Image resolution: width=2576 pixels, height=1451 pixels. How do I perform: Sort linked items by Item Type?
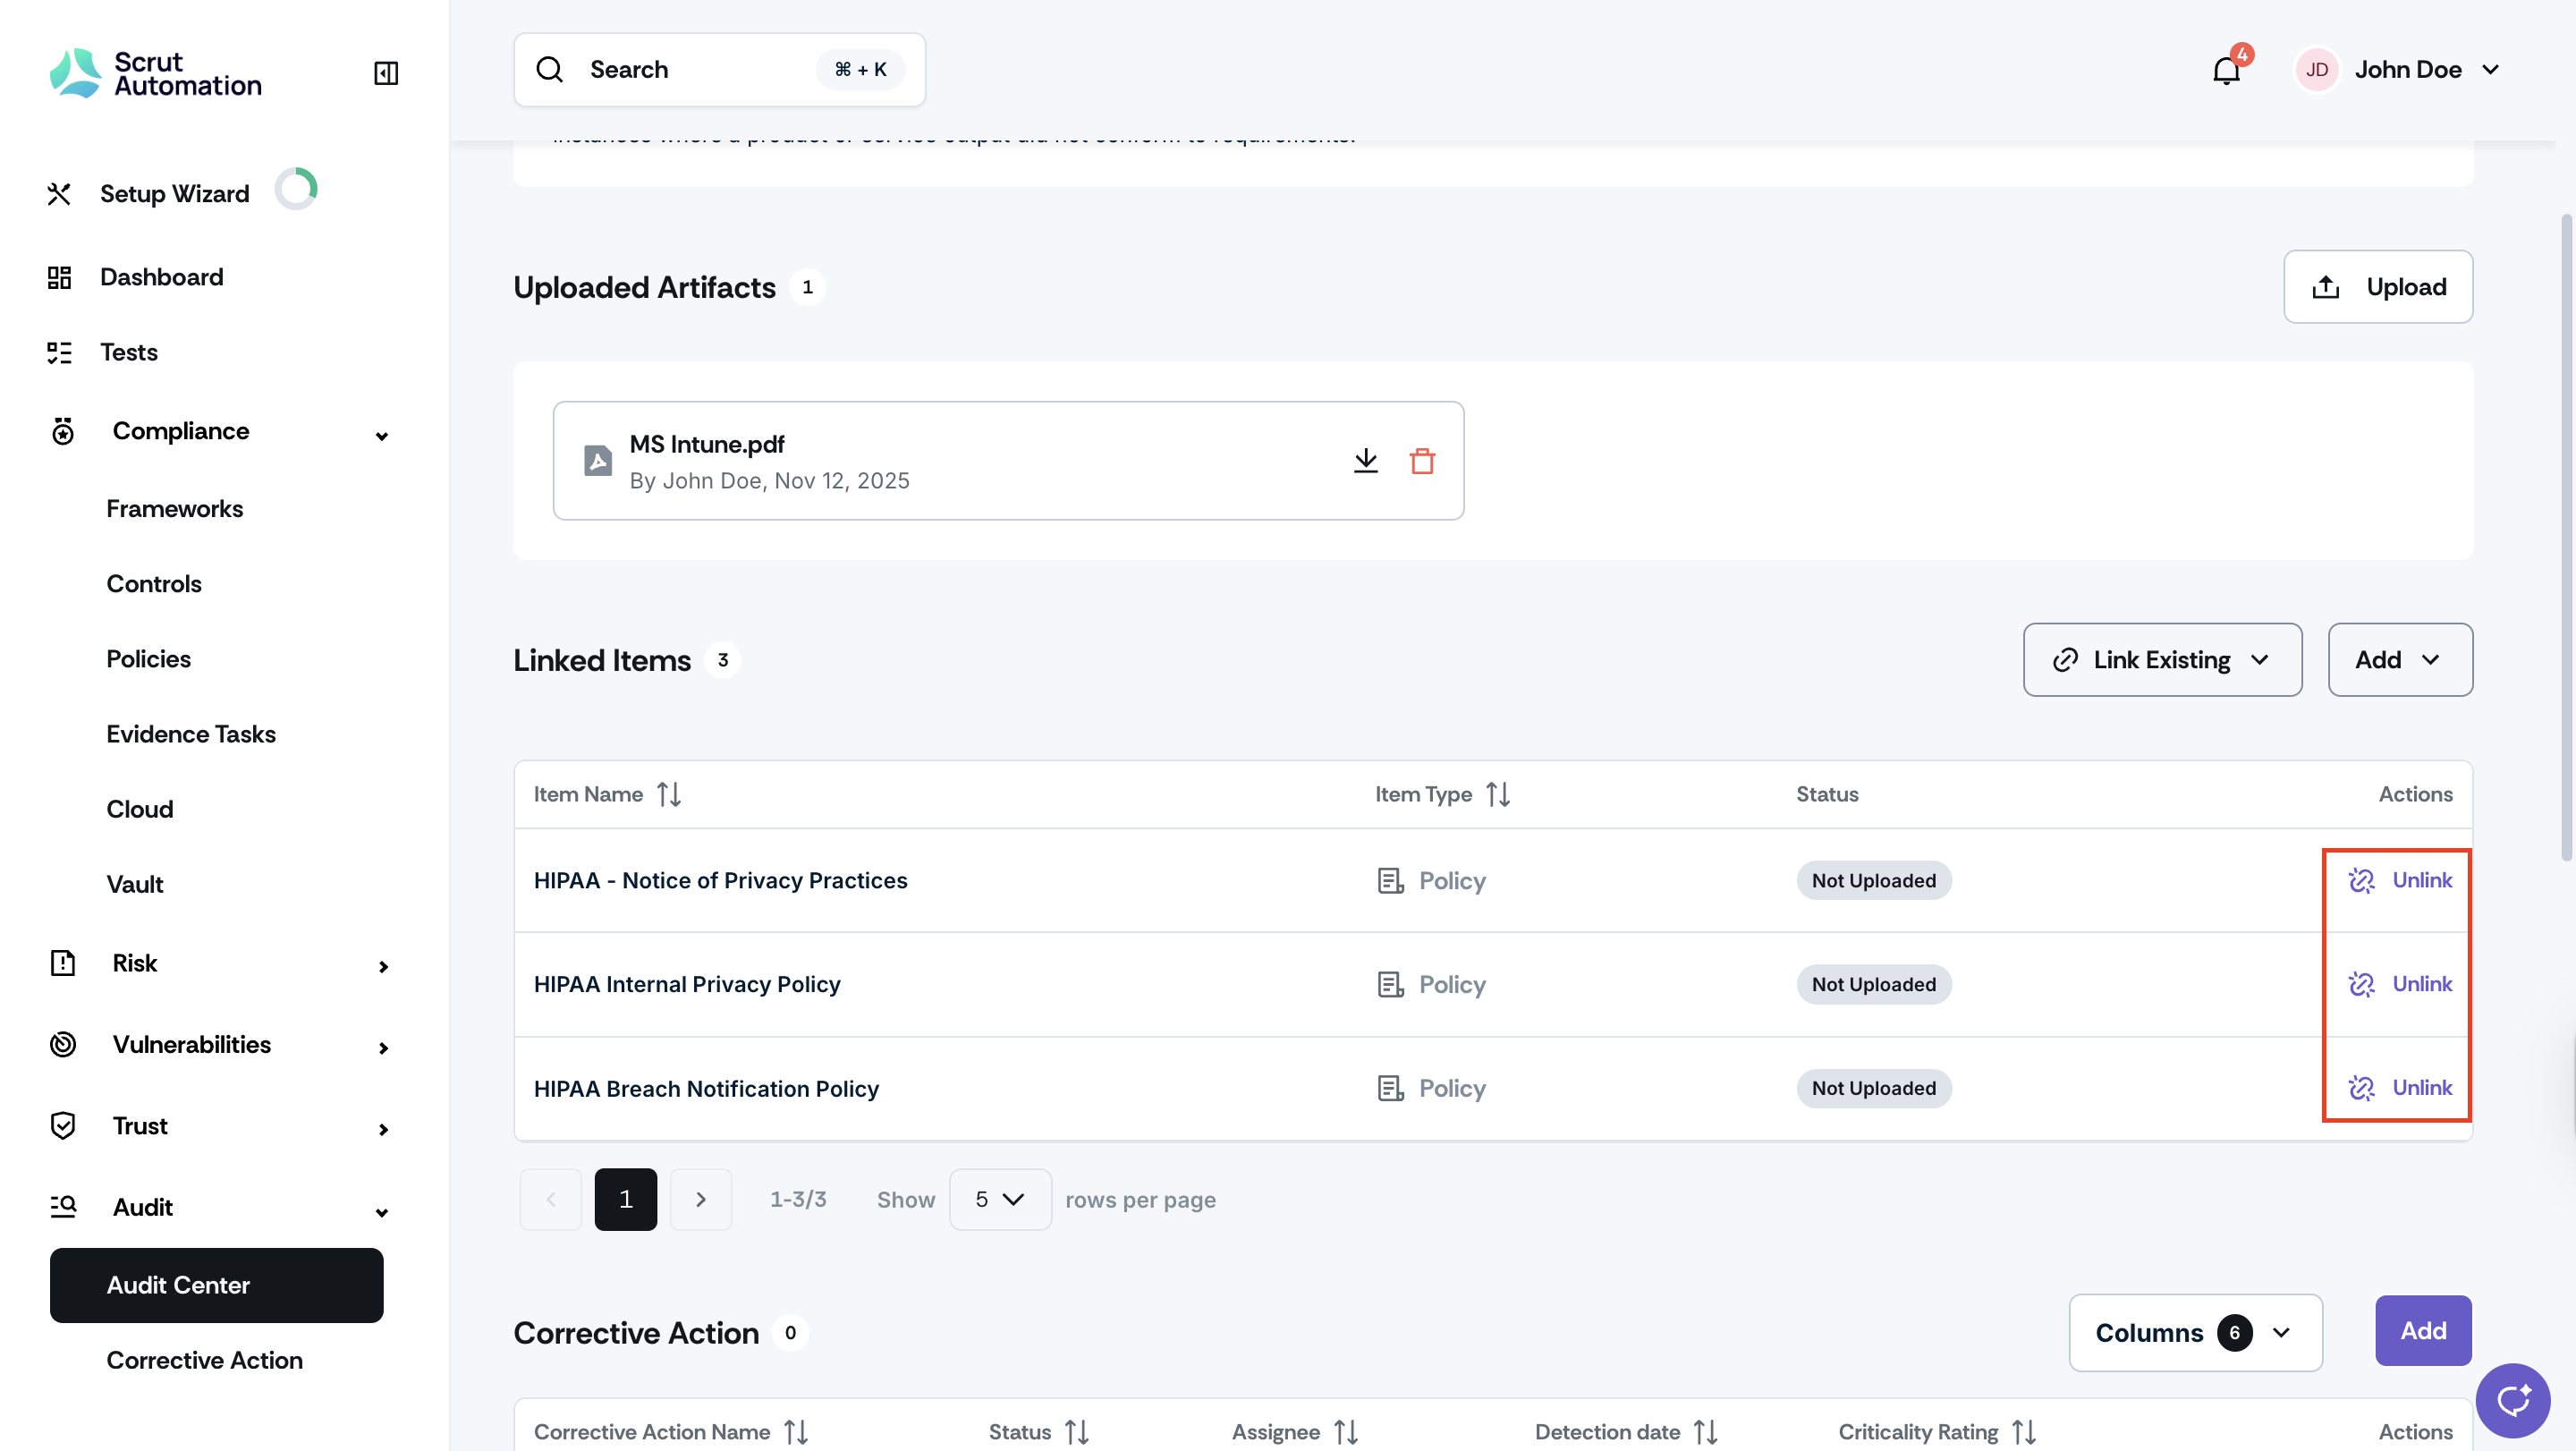(1497, 794)
